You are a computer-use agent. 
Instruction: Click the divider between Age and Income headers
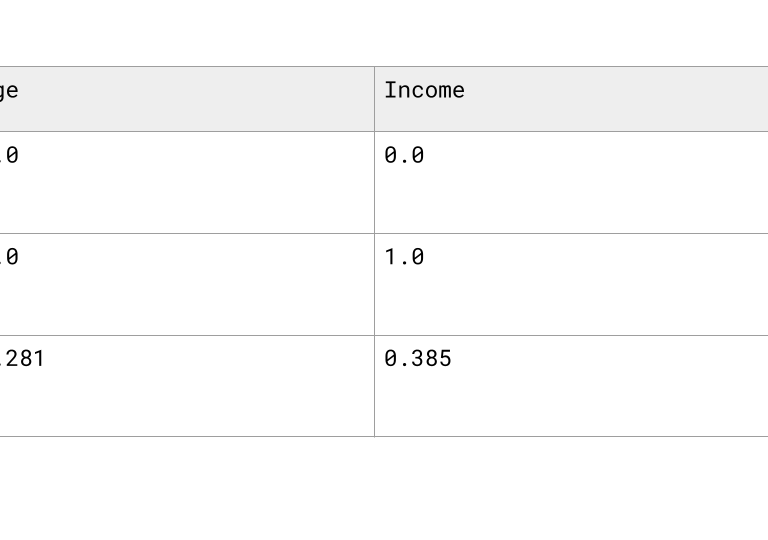375,99
